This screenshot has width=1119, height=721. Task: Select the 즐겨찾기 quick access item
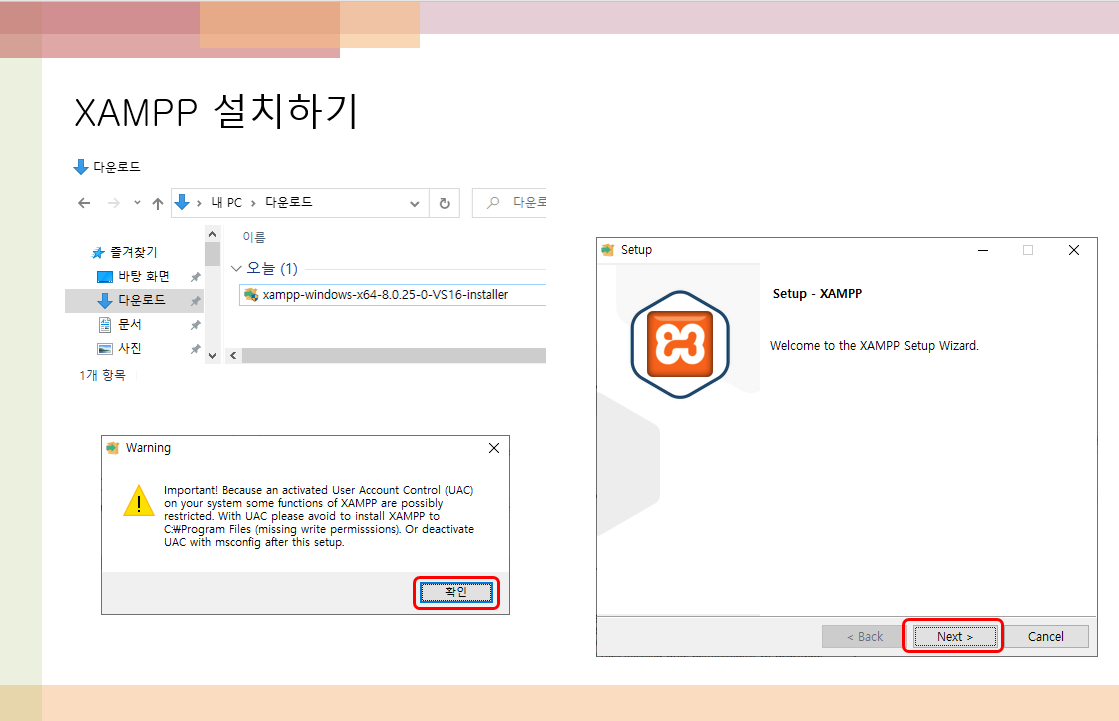click(126, 252)
